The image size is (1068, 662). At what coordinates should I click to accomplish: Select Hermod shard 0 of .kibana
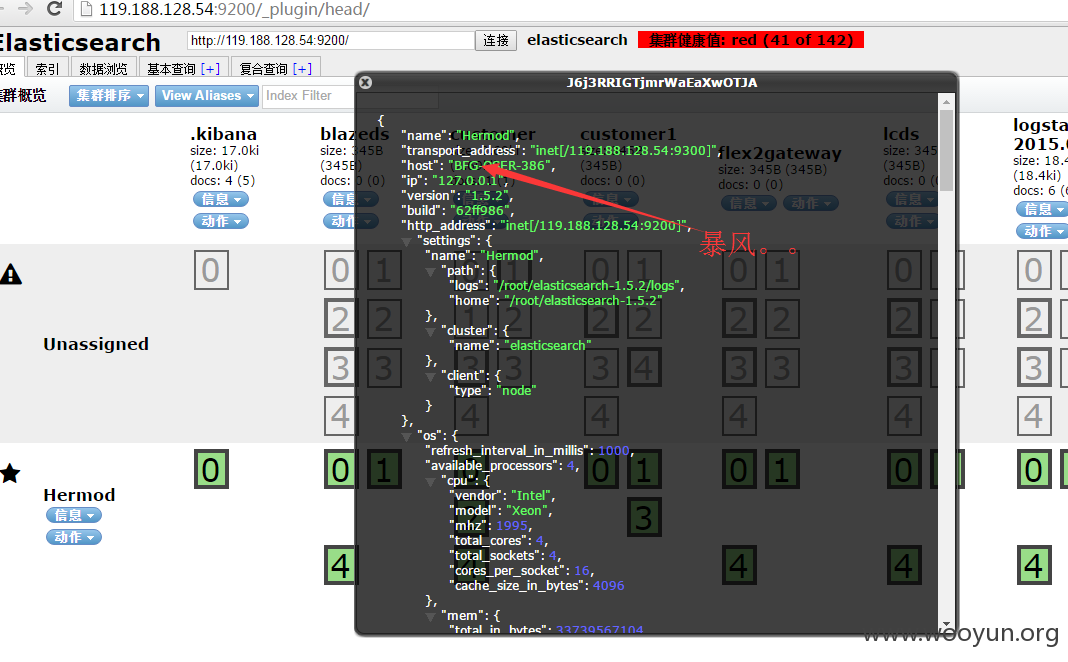(211, 469)
